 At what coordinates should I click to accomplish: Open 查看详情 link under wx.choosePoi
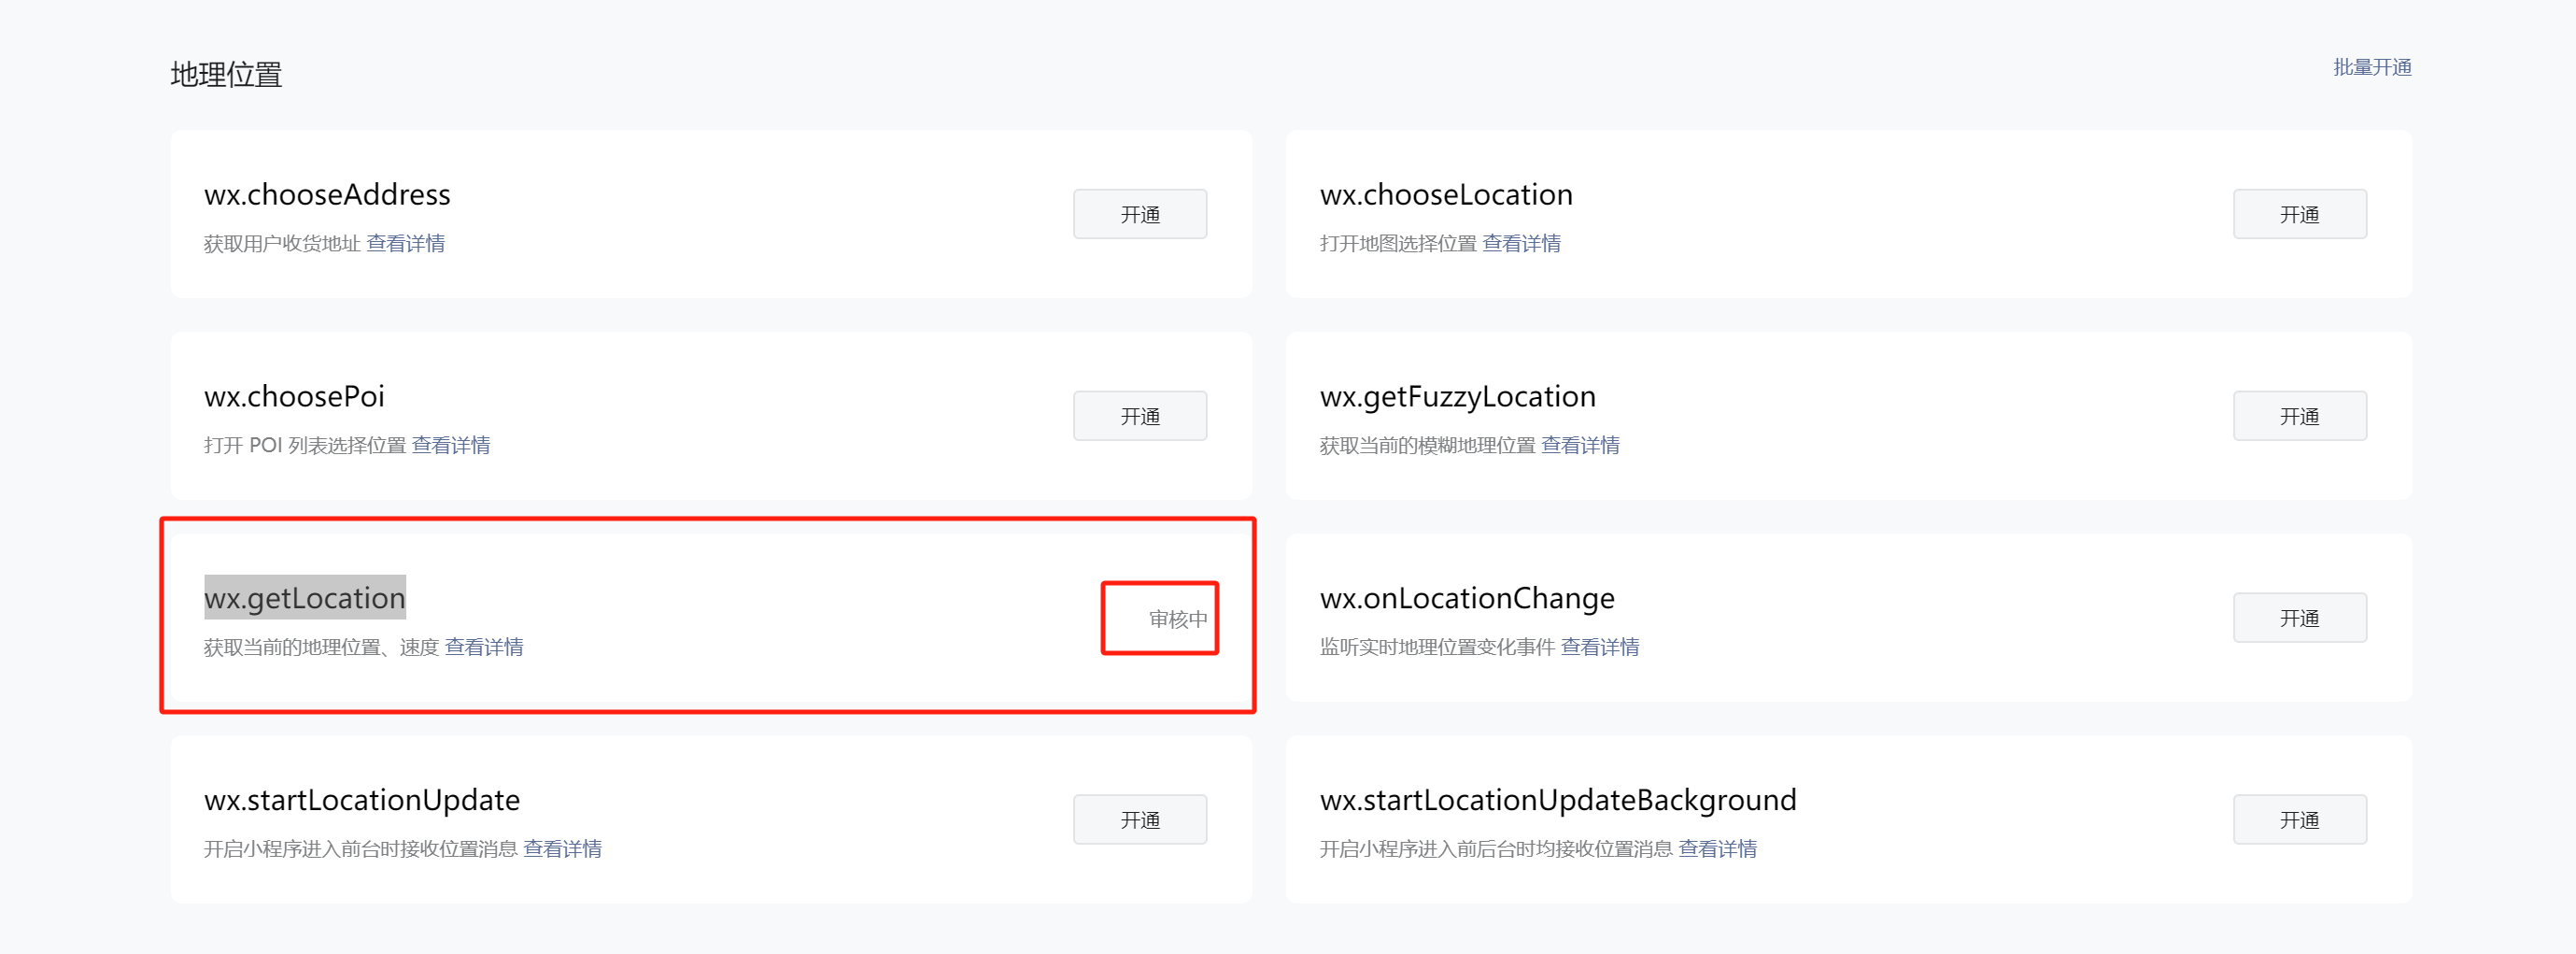(451, 445)
